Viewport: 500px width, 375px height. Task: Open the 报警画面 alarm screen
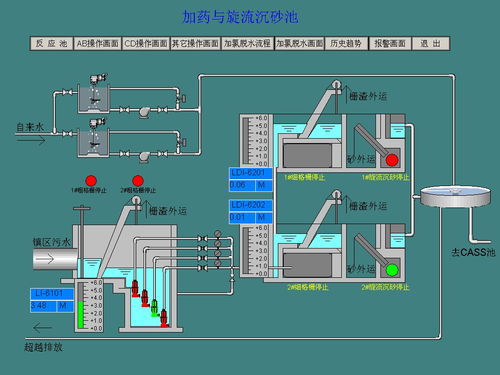[390, 43]
